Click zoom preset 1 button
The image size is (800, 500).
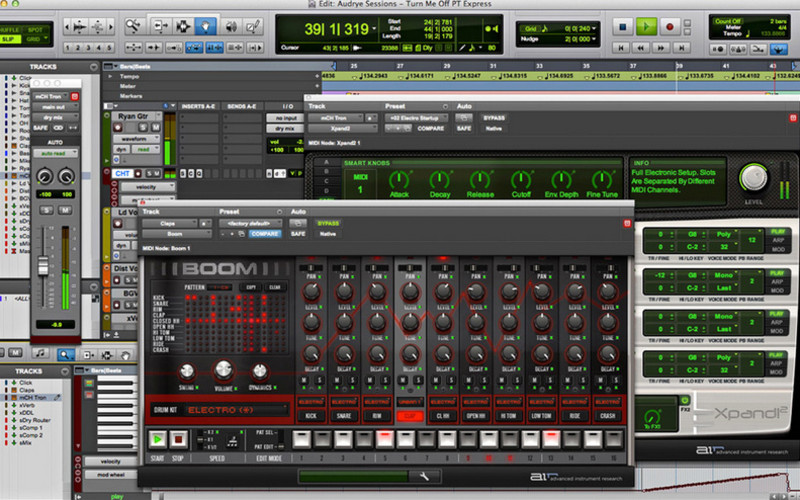pyautogui.click(x=68, y=48)
